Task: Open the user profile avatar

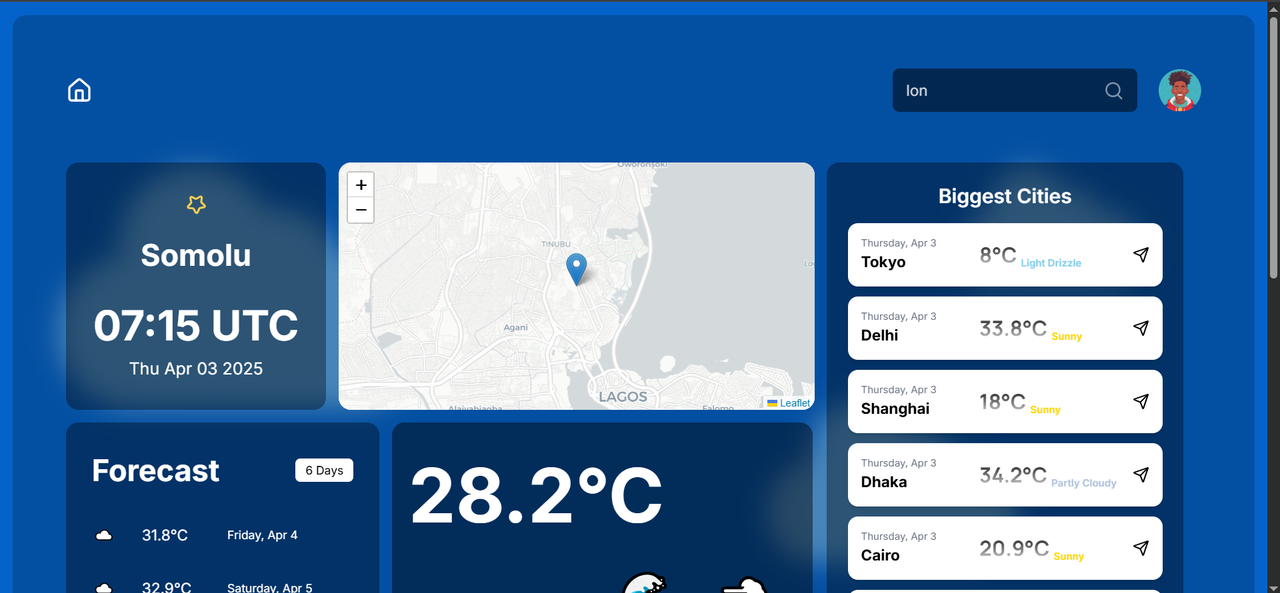Action: 1180,90
